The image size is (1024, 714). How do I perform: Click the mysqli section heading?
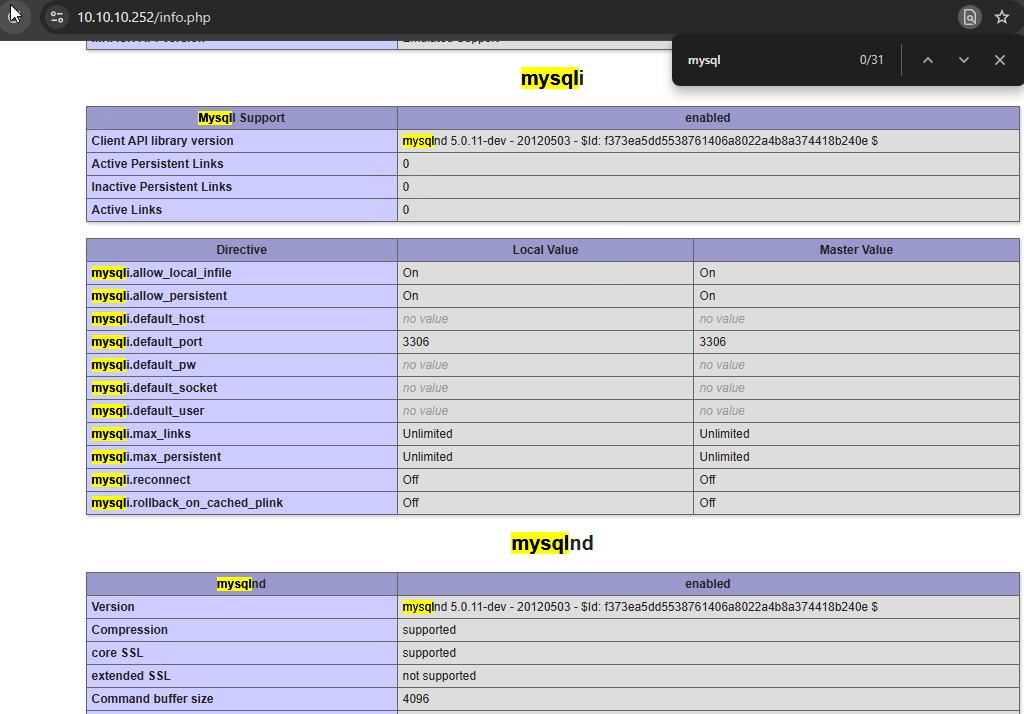point(552,78)
